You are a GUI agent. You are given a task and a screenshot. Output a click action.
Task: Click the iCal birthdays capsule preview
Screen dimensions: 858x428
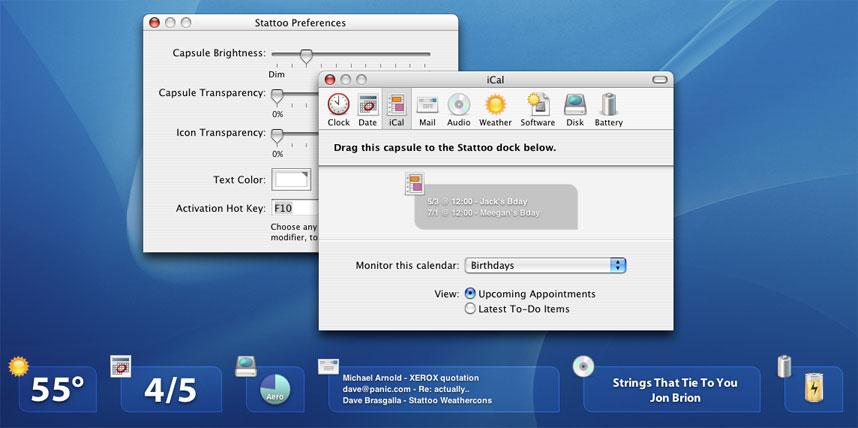pyautogui.click(x=495, y=206)
